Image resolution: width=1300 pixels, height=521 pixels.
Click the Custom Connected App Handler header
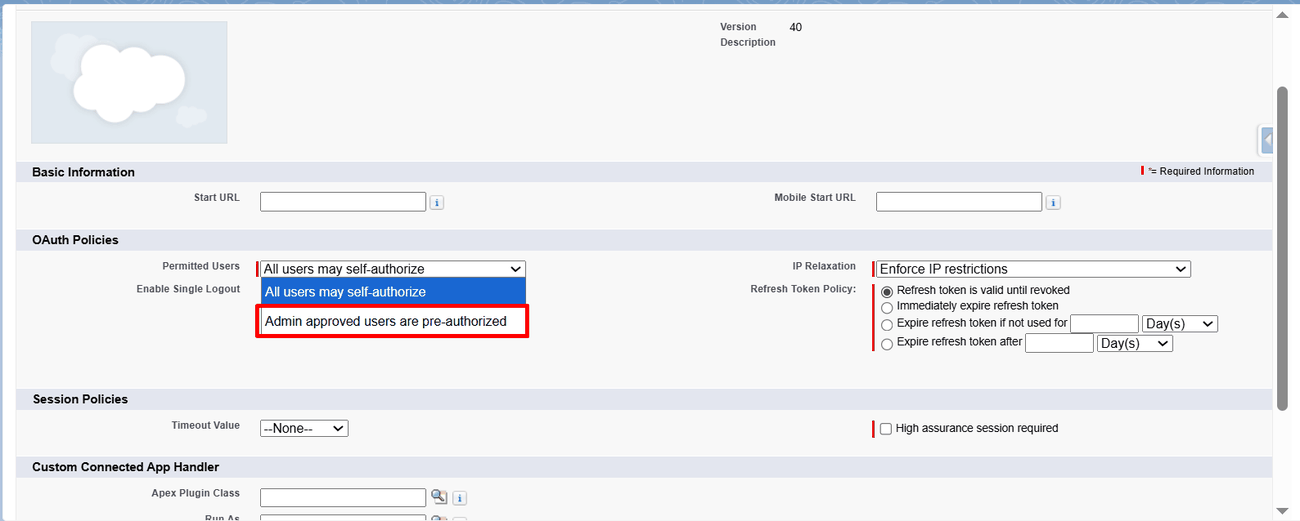[x=125, y=467]
